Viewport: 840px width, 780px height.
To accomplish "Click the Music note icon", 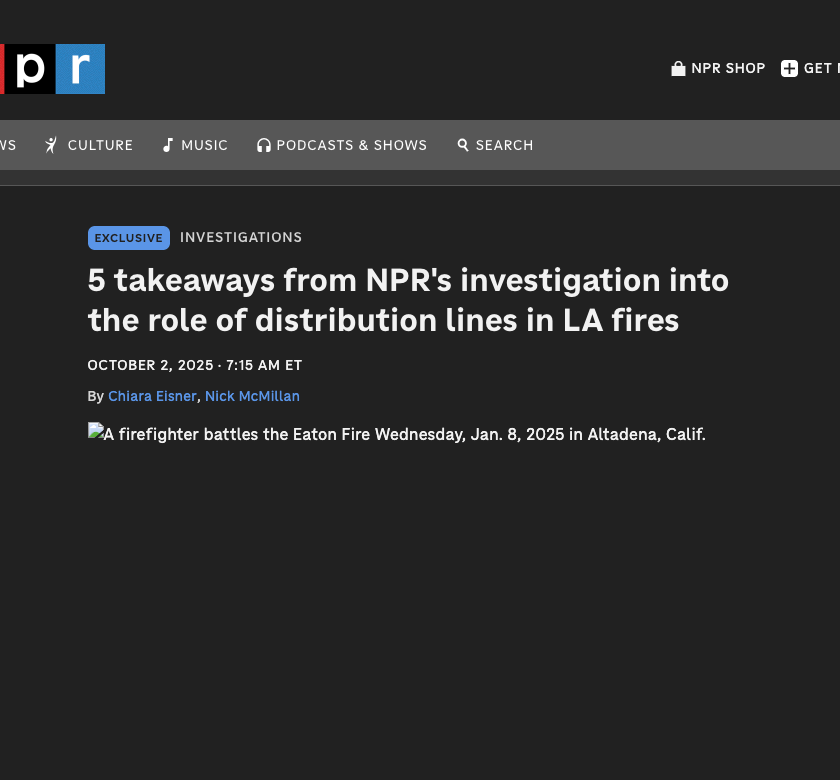I will (x=168, y=145).
